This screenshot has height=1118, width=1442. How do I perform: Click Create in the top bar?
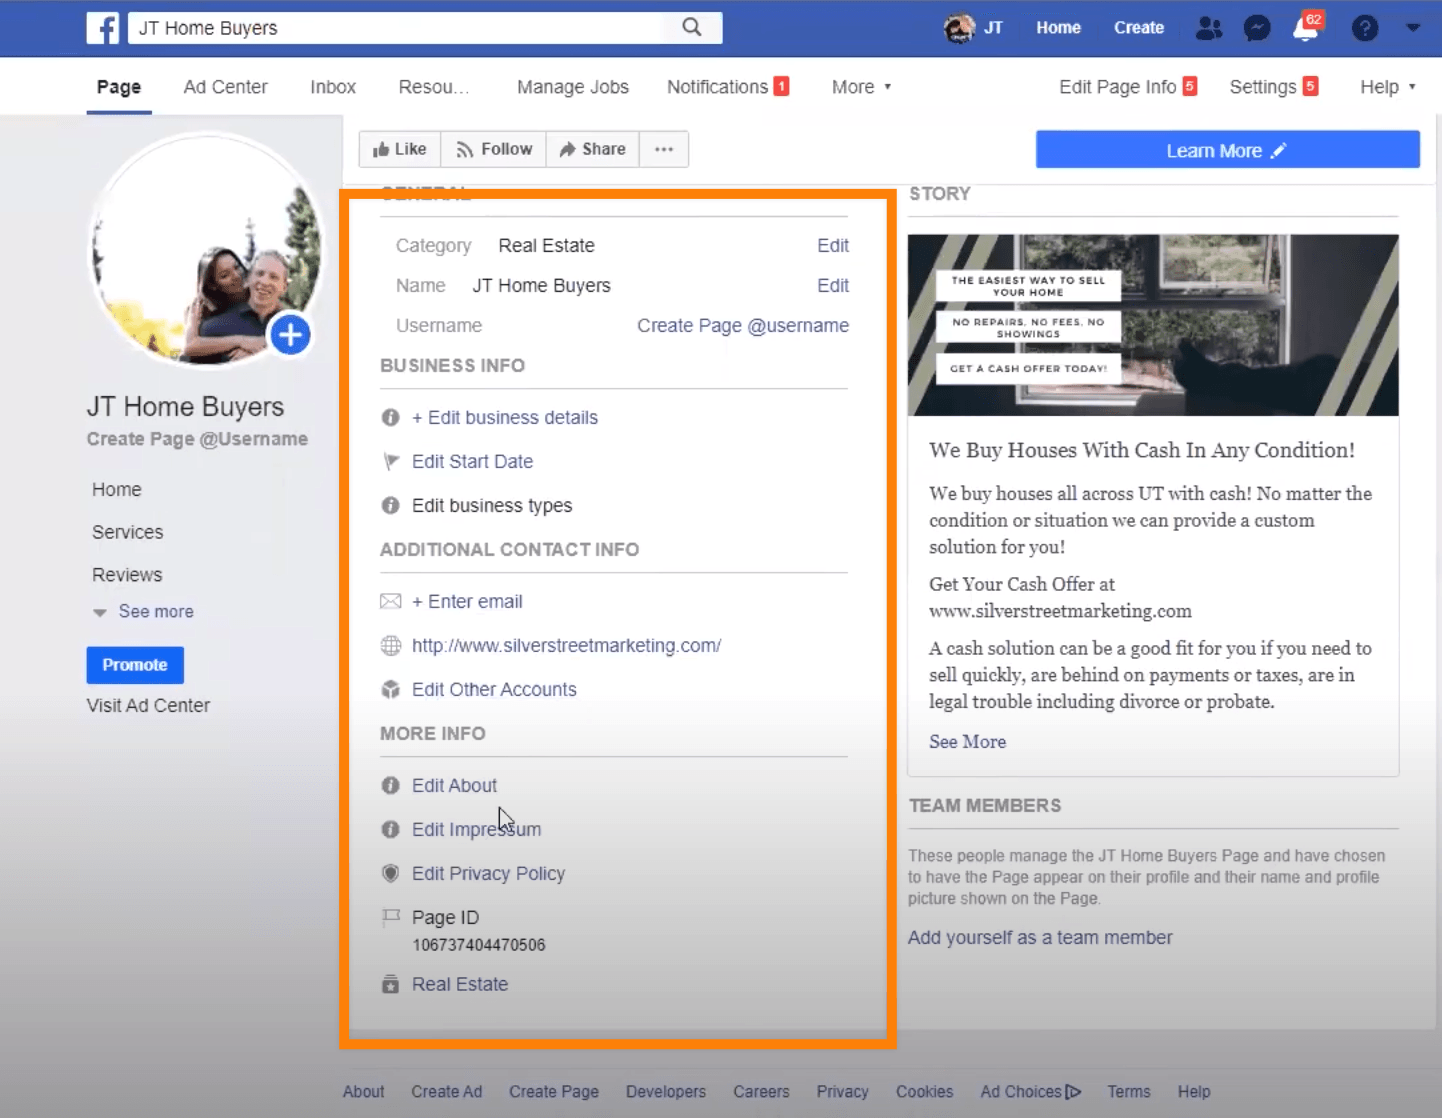pos(1139,28)
